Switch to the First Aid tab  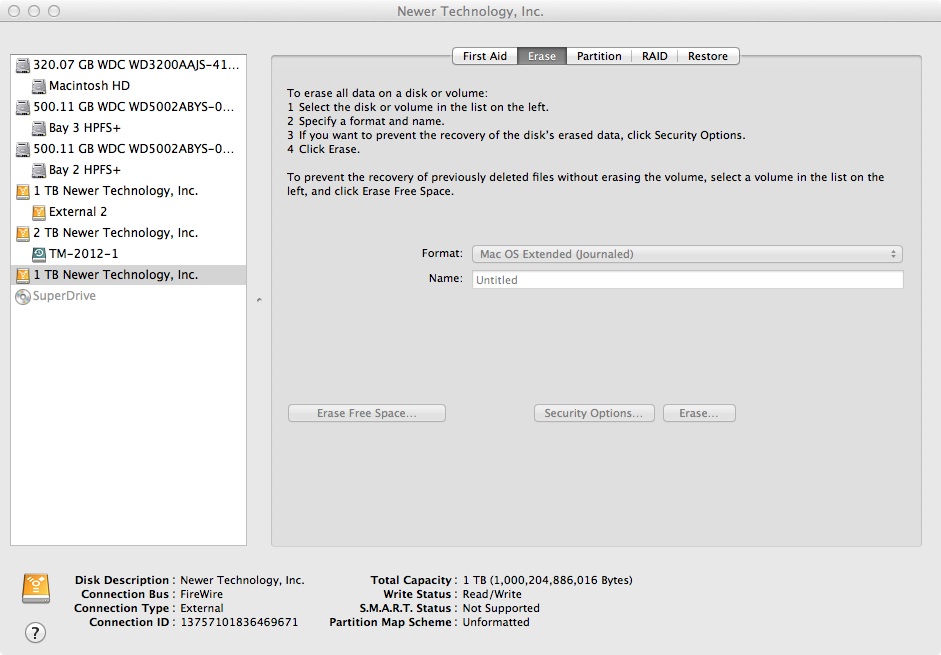(x=485, y=56)
